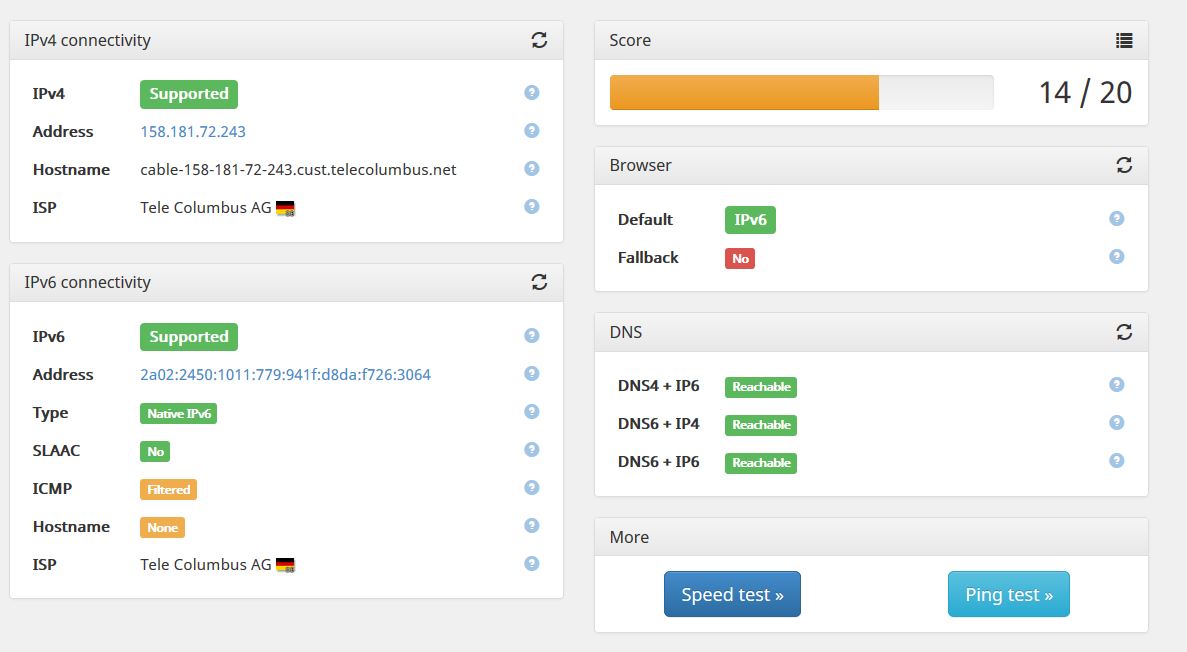Open help for Browser Fallback
The height and width of the screenshot is (652, 1187).
coord(1117,257)
